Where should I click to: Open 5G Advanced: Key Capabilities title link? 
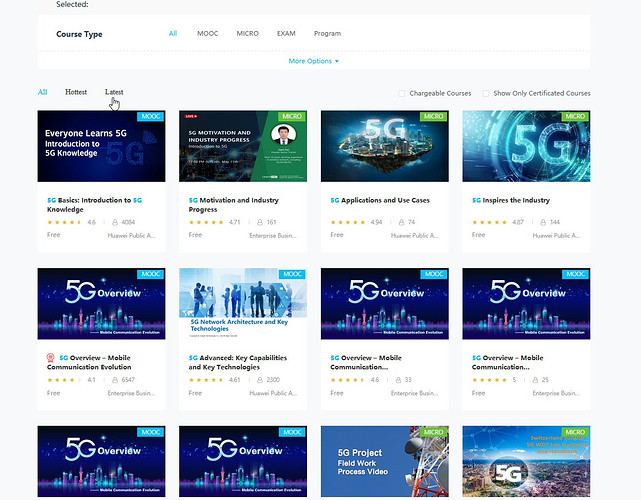point(238,362)
